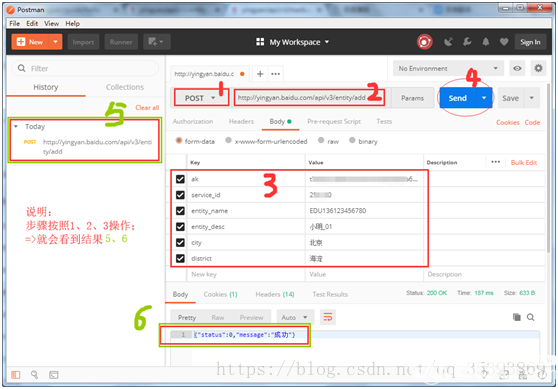This screenshot has width=558, height=389.
Task: Click the Sign In button
Action: (530, 42)
